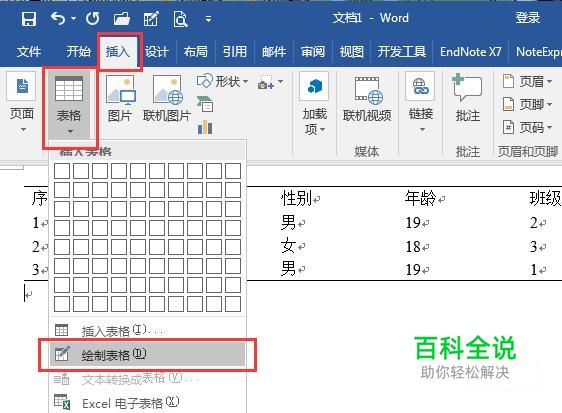This screenshot has height=413, width=562.
Task: Choose Excel 电子表格(X) menu entry
Action: 147,403
